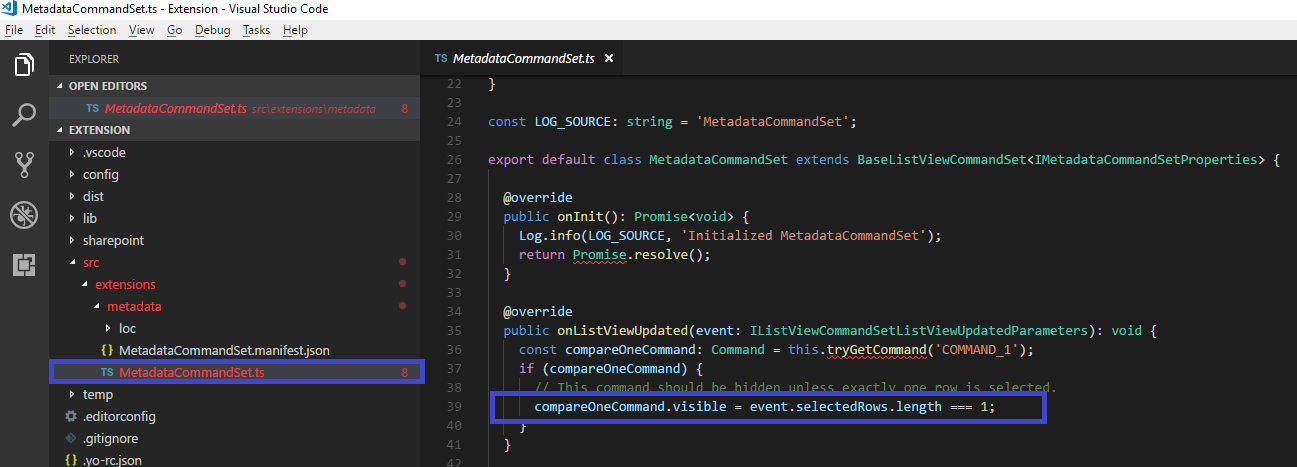Open the Extensions view in activity bar
This screenshot has height=467, width=1297.
[24, 265]
